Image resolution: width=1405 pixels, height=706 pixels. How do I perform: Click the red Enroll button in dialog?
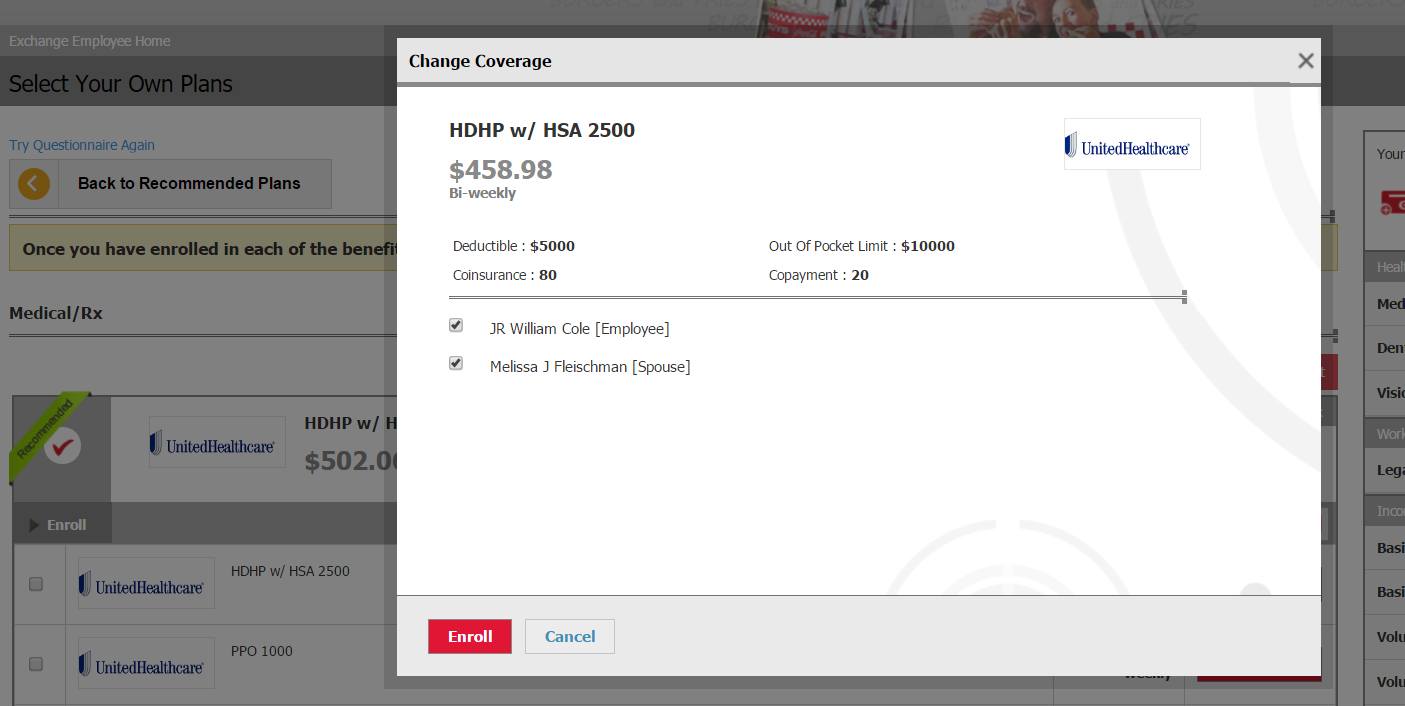tap(470, 637)
